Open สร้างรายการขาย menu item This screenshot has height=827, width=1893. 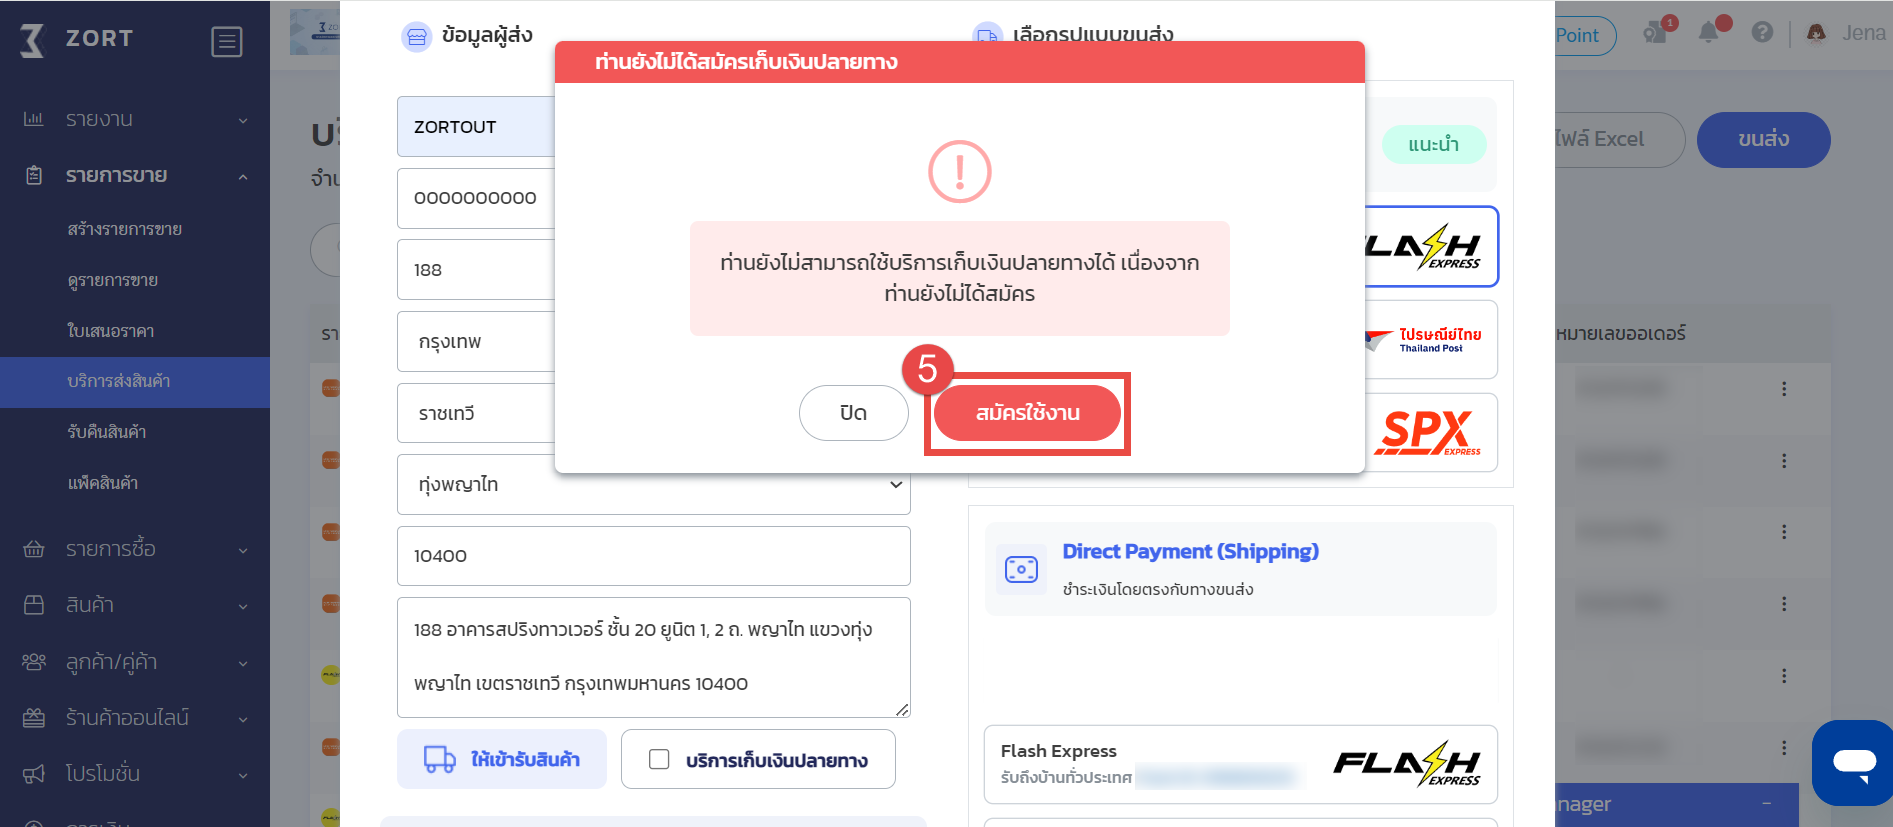pos(124,229)
